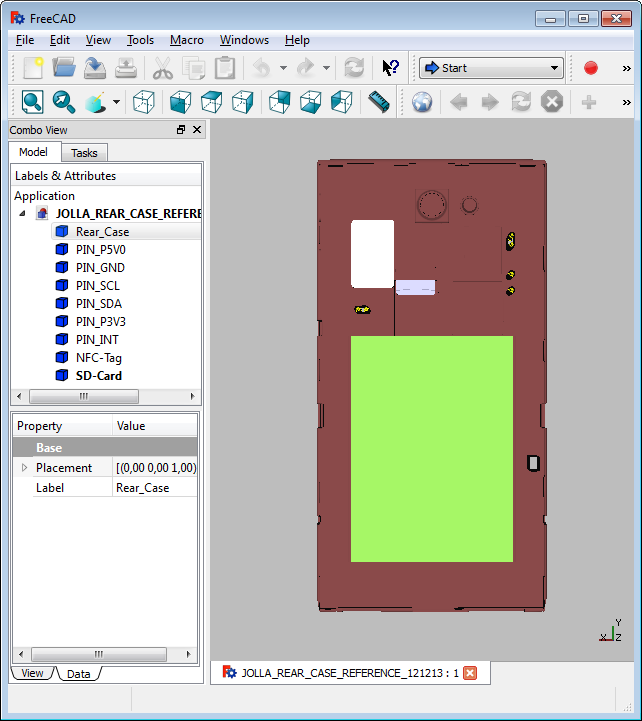Select the SD-Card object
This screenshot has height=721, width=642.
(x=98, y=376)
